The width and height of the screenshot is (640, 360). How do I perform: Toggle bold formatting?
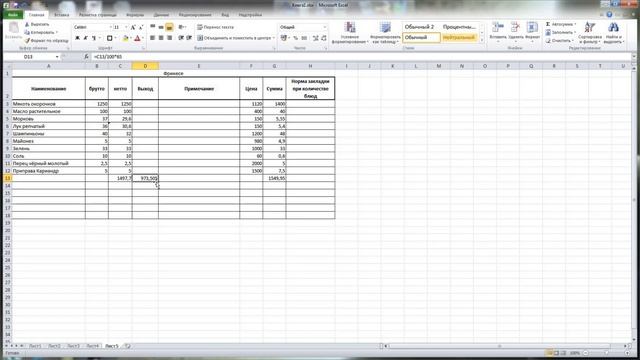(x=78, y=38)
